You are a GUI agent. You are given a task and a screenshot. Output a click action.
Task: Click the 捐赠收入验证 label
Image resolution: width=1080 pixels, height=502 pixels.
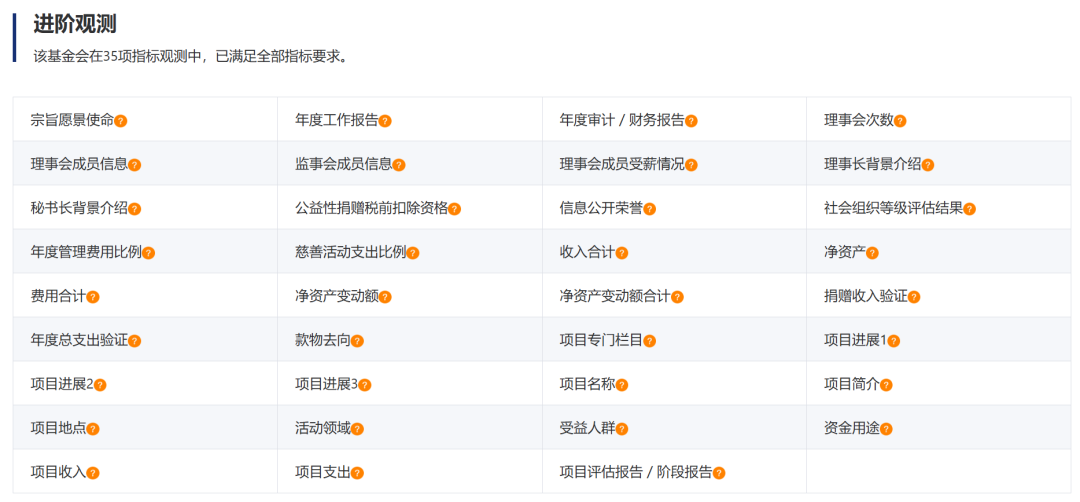pos(865,297)
